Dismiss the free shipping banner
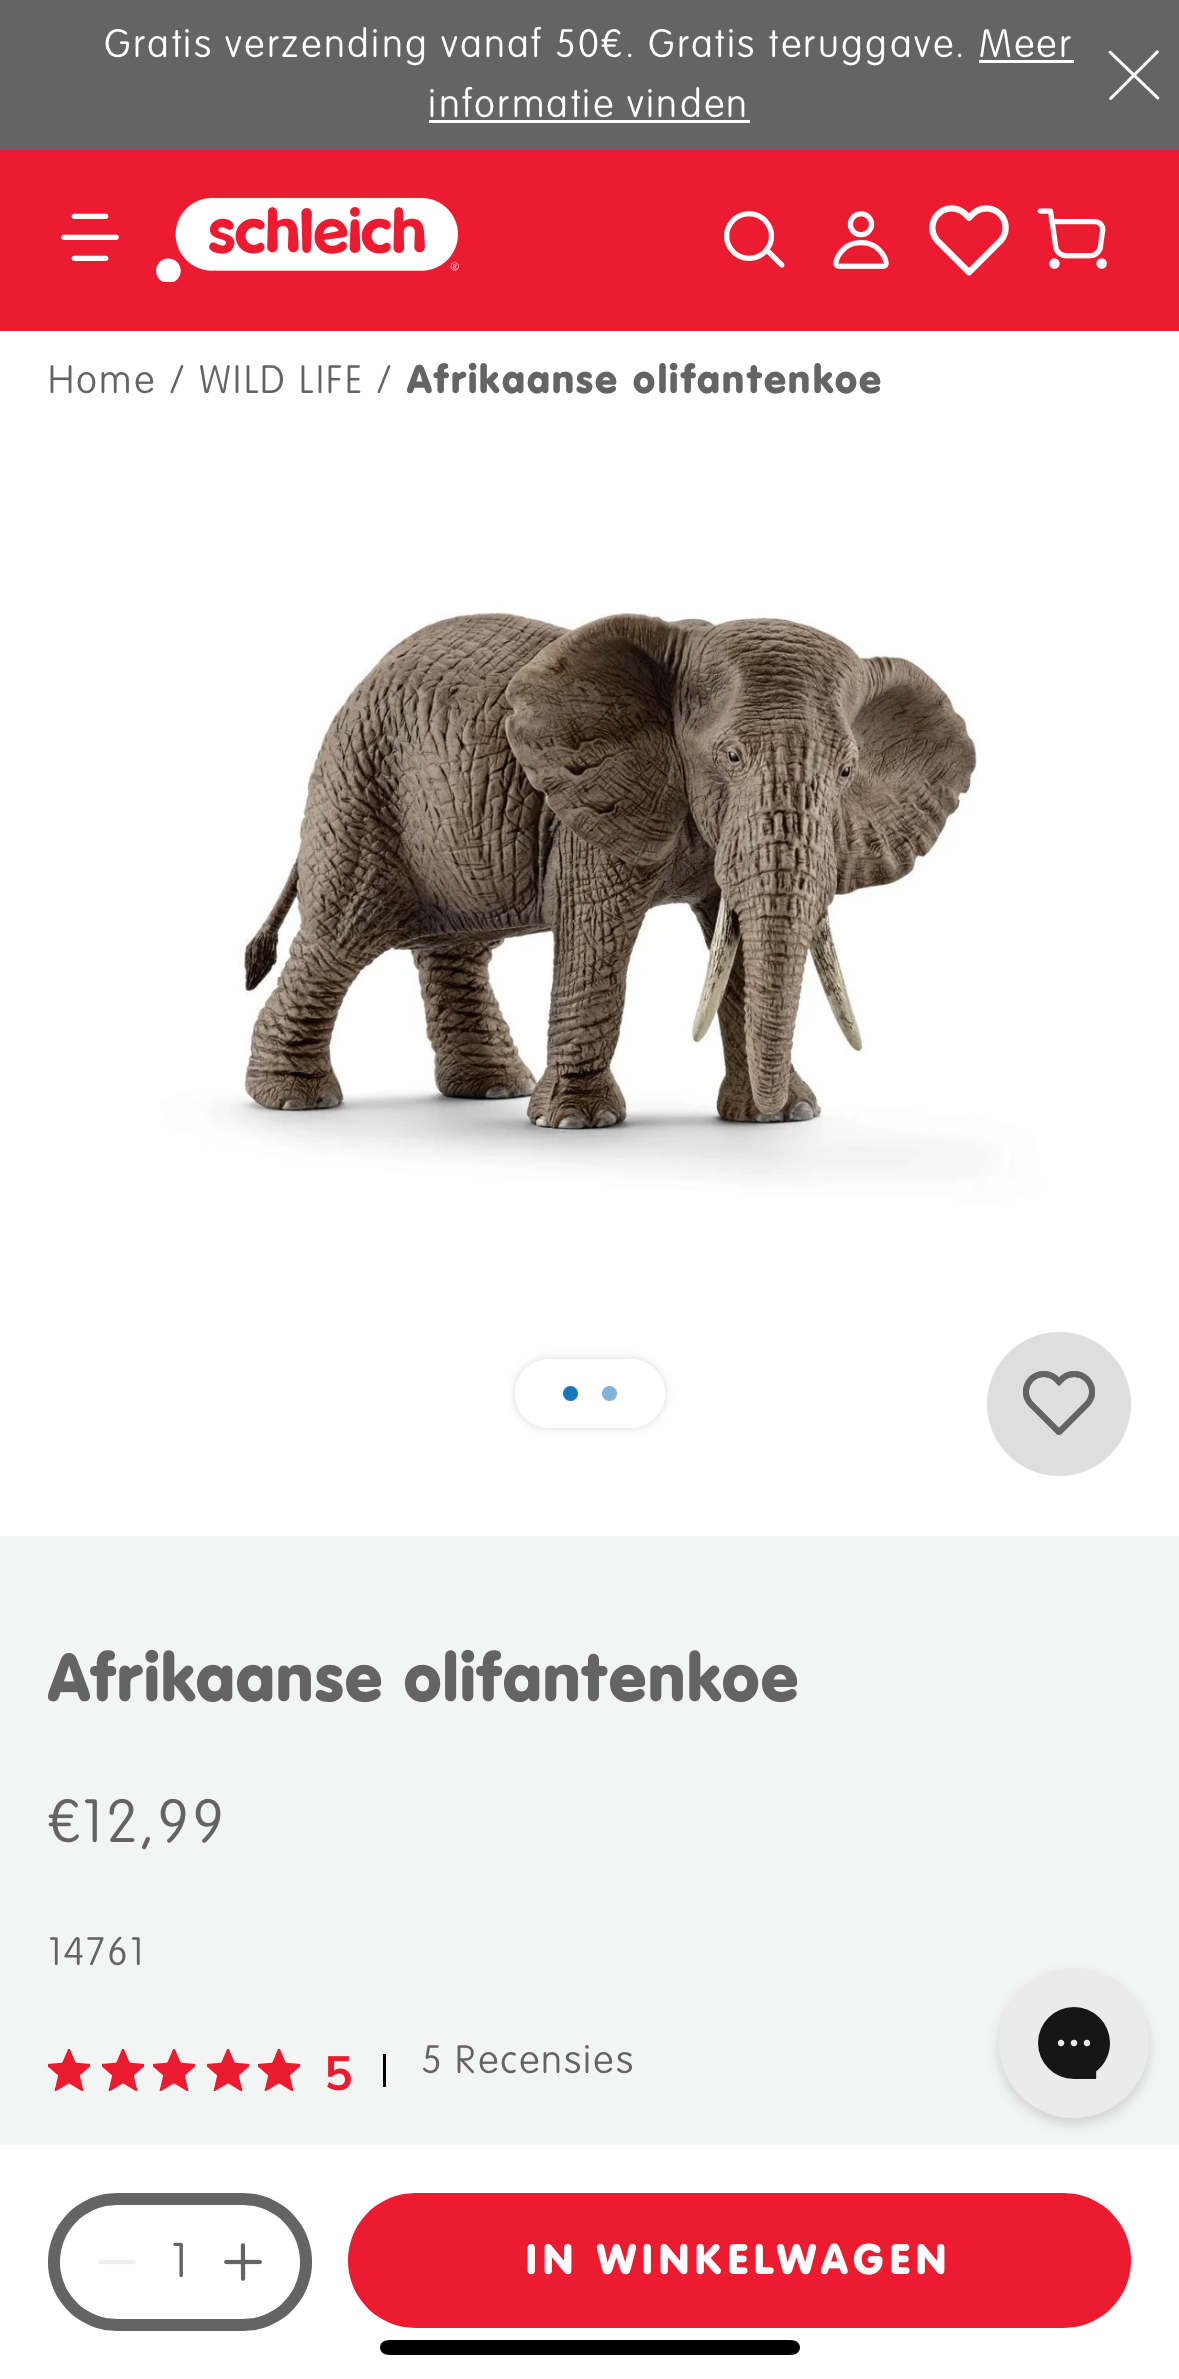The image size is (1179, 2379). coord(1133,76)
